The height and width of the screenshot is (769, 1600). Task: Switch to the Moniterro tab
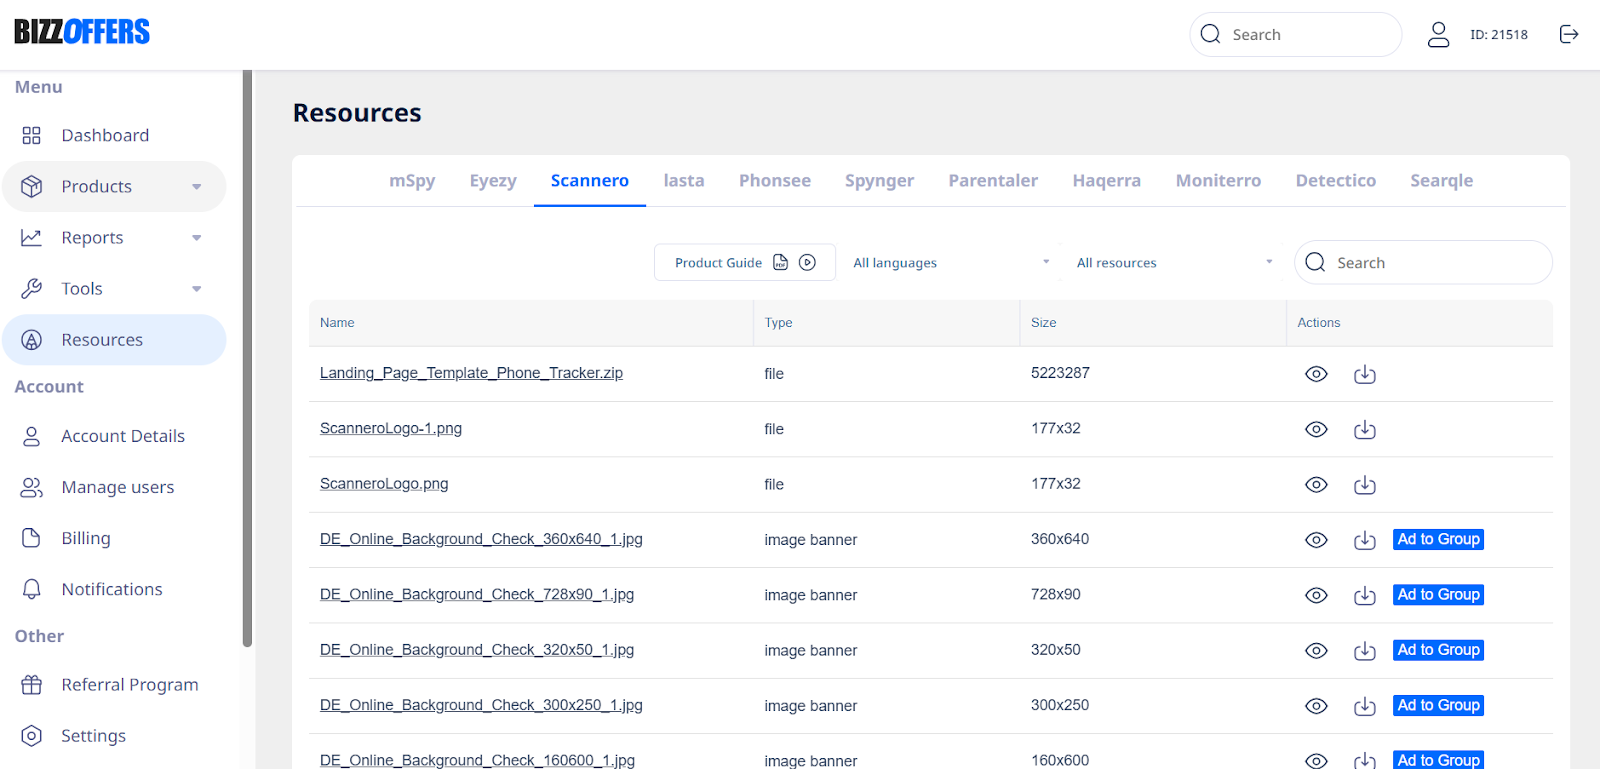pos(1218,181)
